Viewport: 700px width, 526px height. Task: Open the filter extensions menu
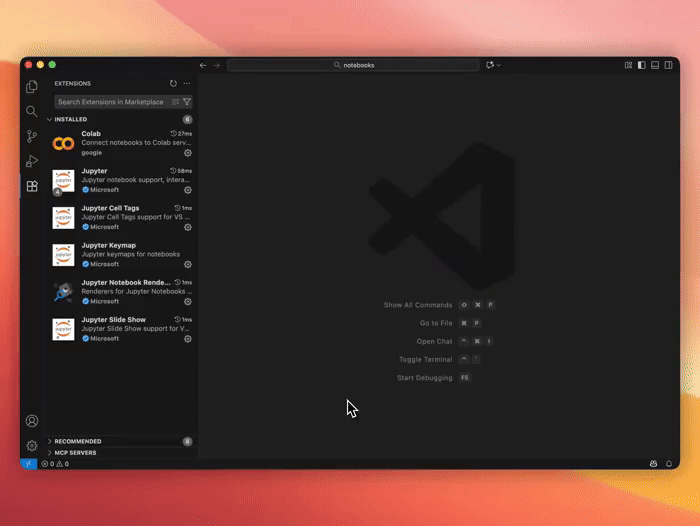point(187,102)
